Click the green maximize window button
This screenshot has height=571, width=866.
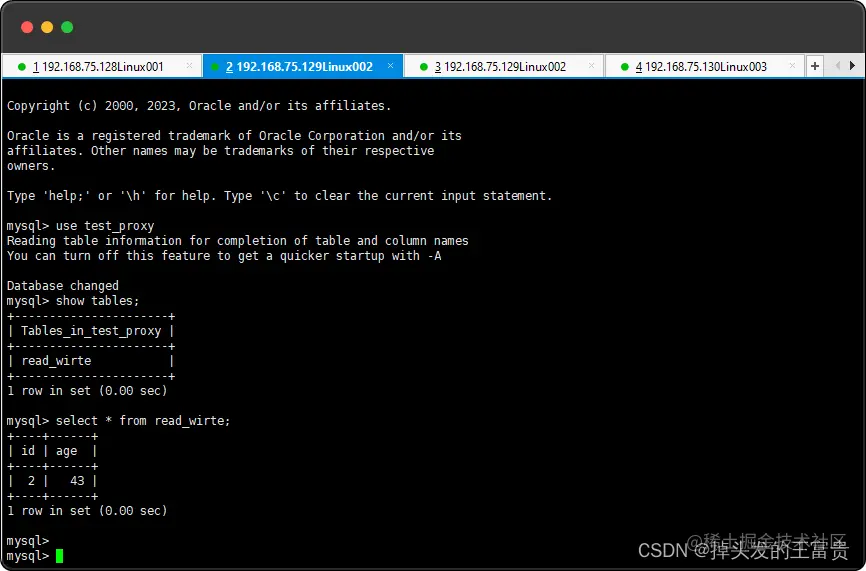point(67,27)
